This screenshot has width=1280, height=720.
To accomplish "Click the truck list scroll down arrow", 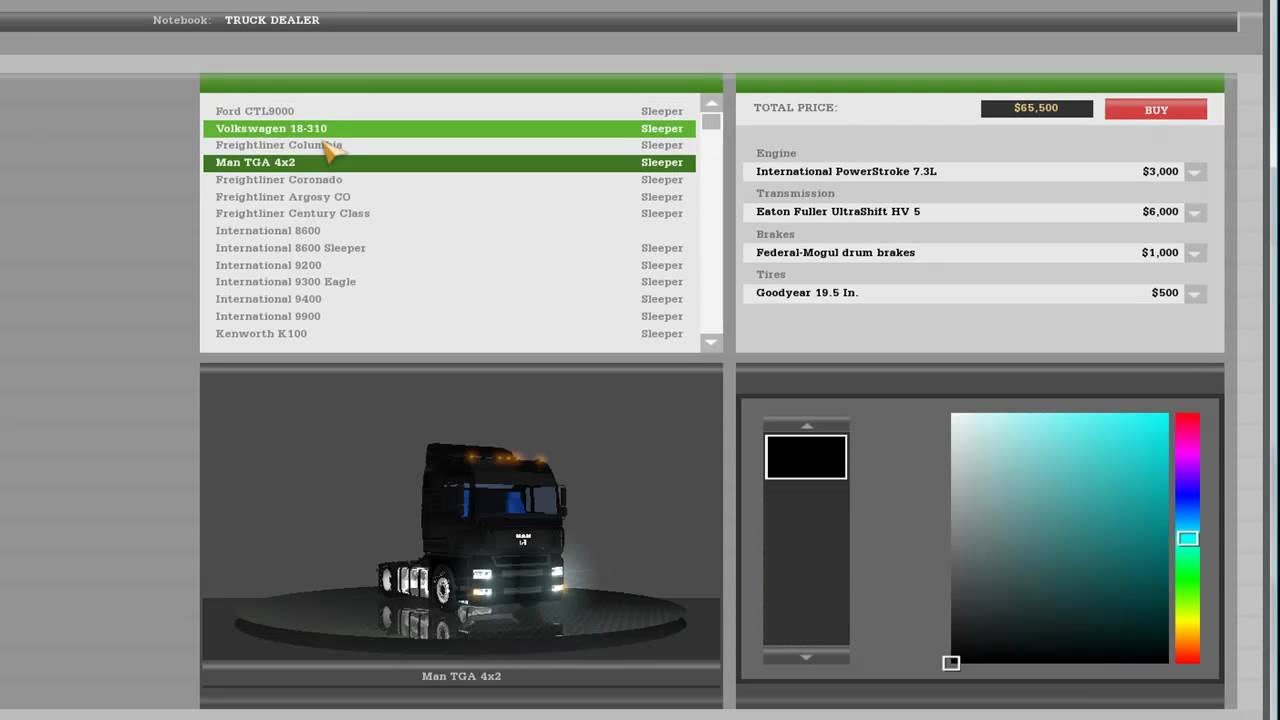I will [x=711, y=342].
